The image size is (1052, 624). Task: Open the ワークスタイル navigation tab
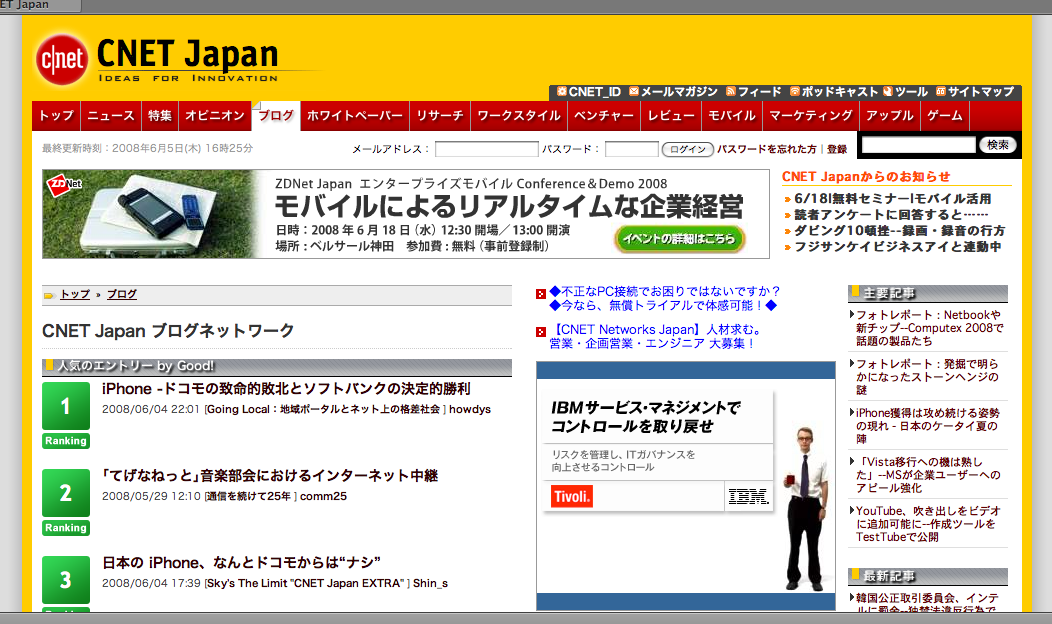click(519, 115)
